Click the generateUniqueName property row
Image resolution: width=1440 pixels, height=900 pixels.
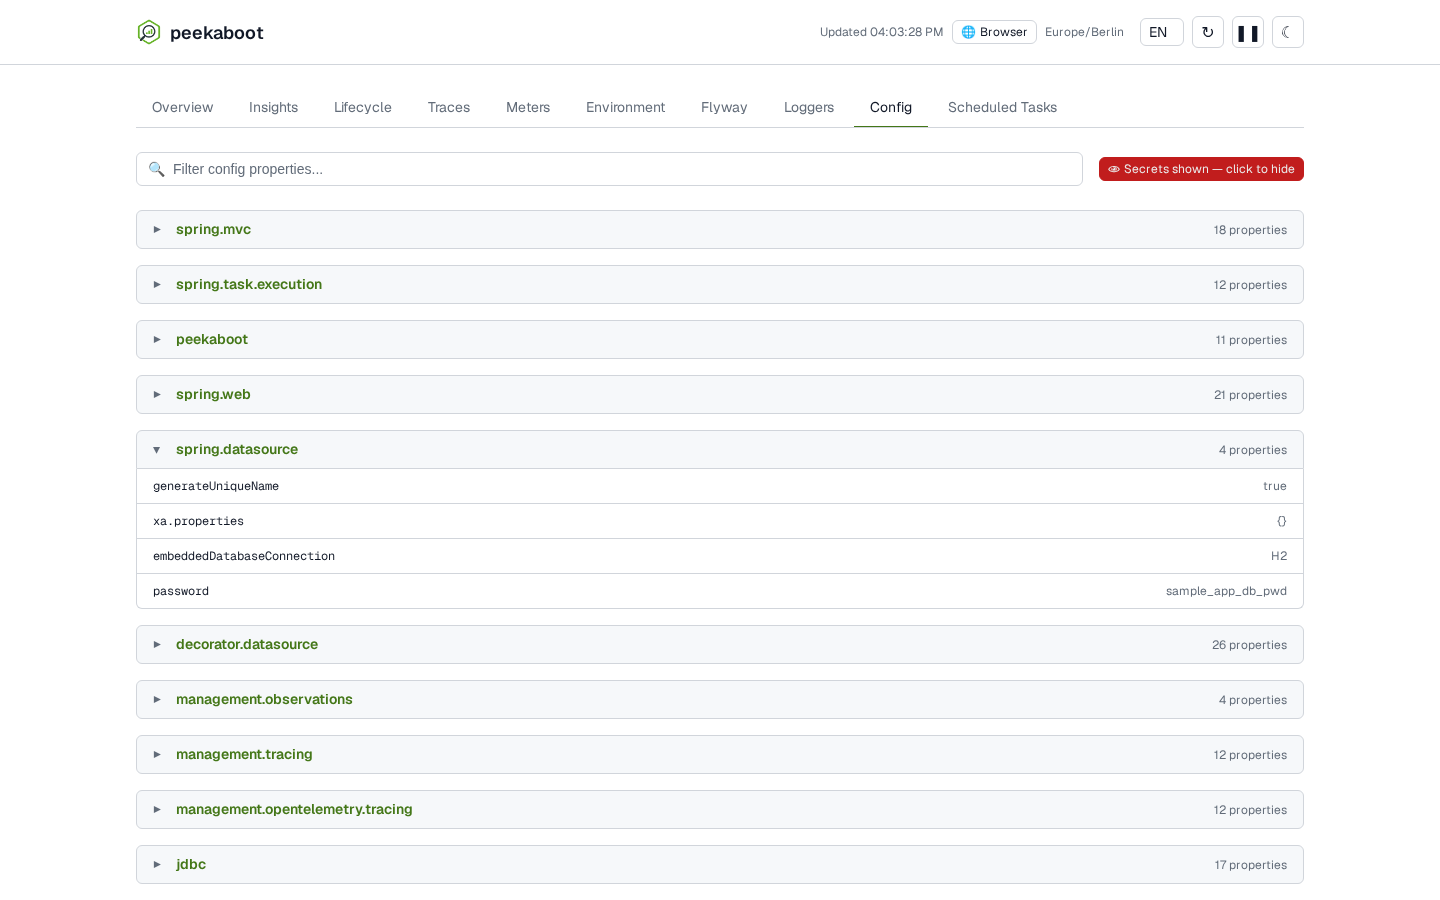point(720,486)
